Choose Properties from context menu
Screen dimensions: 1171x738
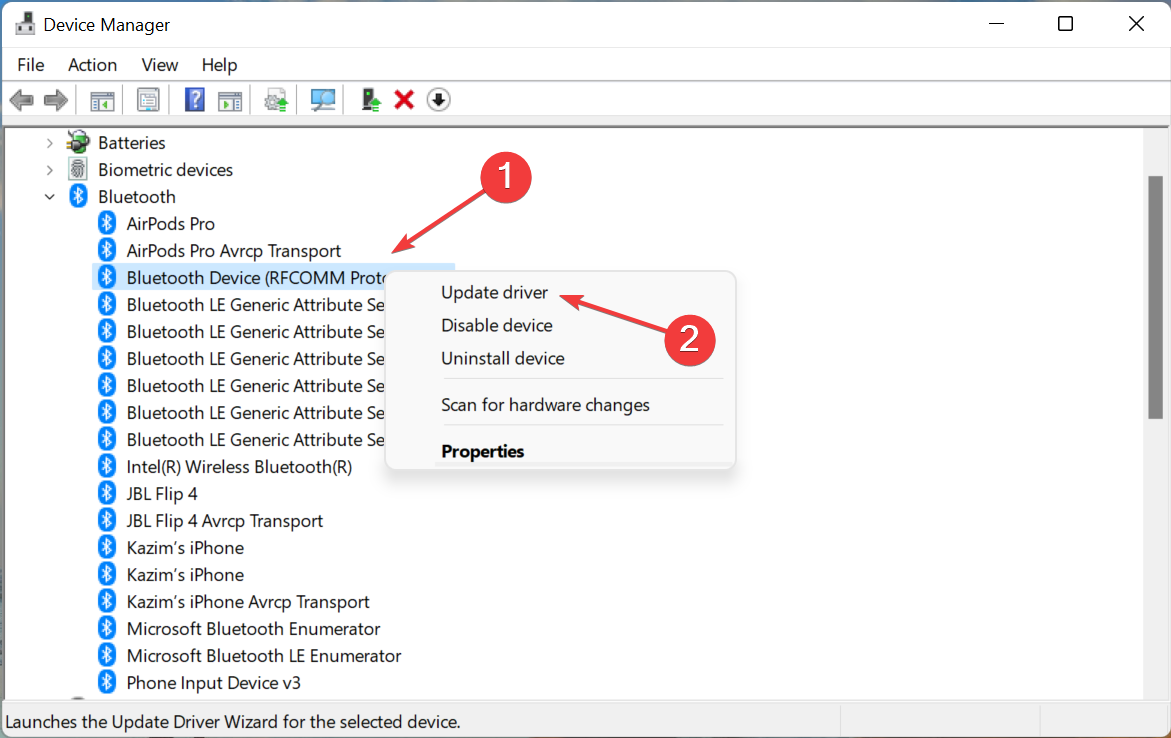coord(482,451)
